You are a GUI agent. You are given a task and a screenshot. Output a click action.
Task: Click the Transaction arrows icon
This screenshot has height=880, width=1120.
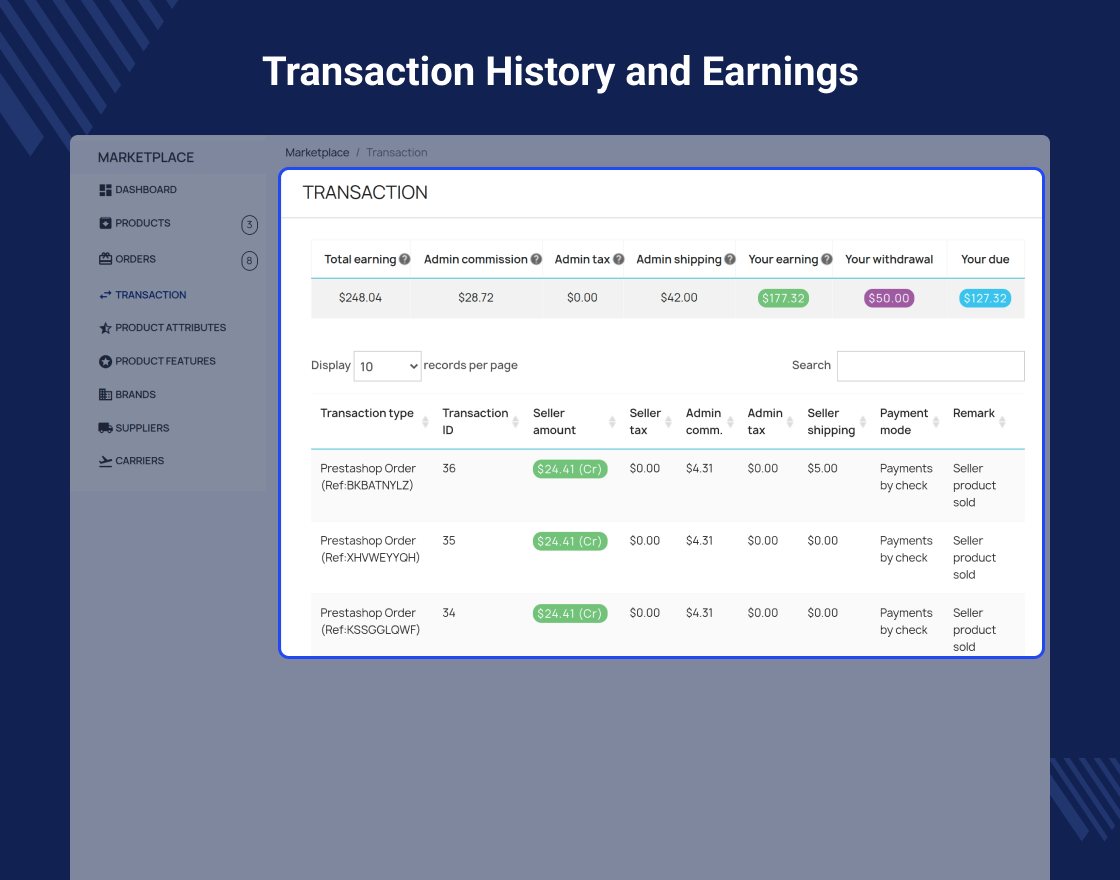coord(105,294)
